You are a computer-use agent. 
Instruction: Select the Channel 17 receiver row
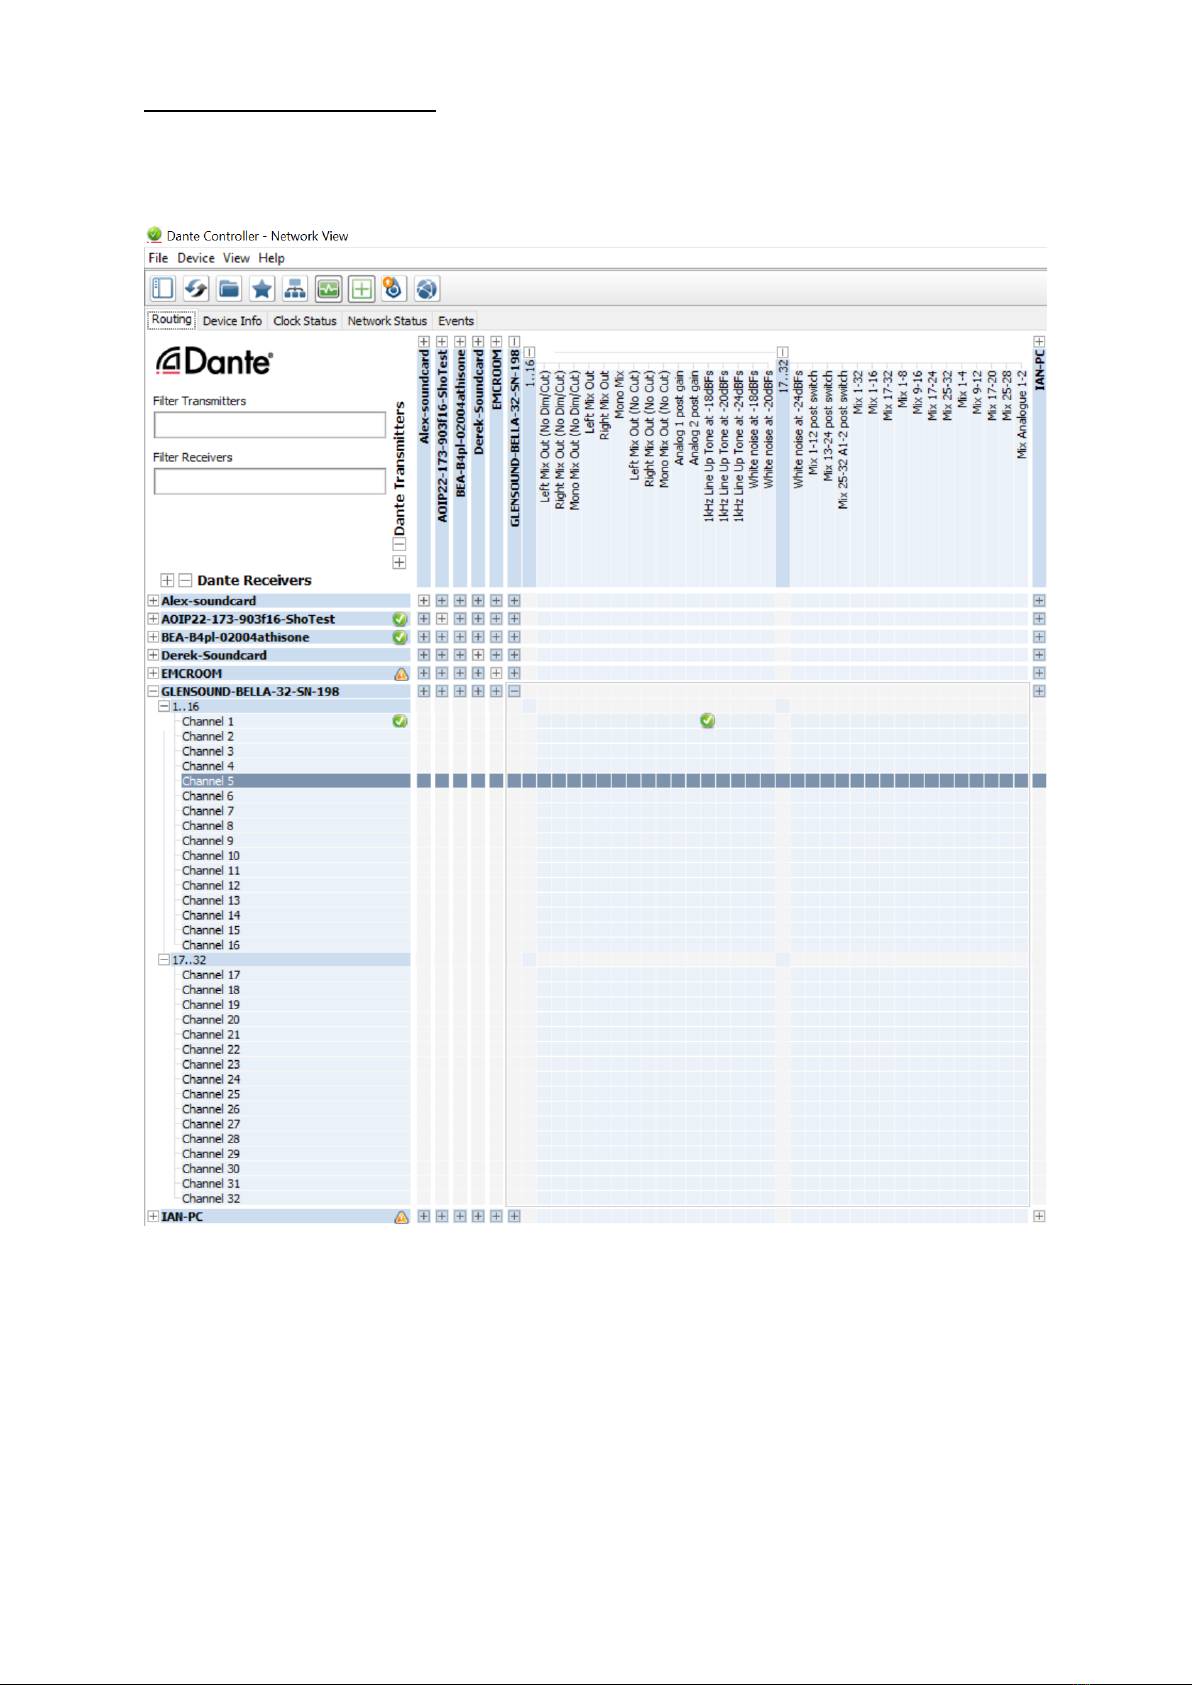point(295,975)
